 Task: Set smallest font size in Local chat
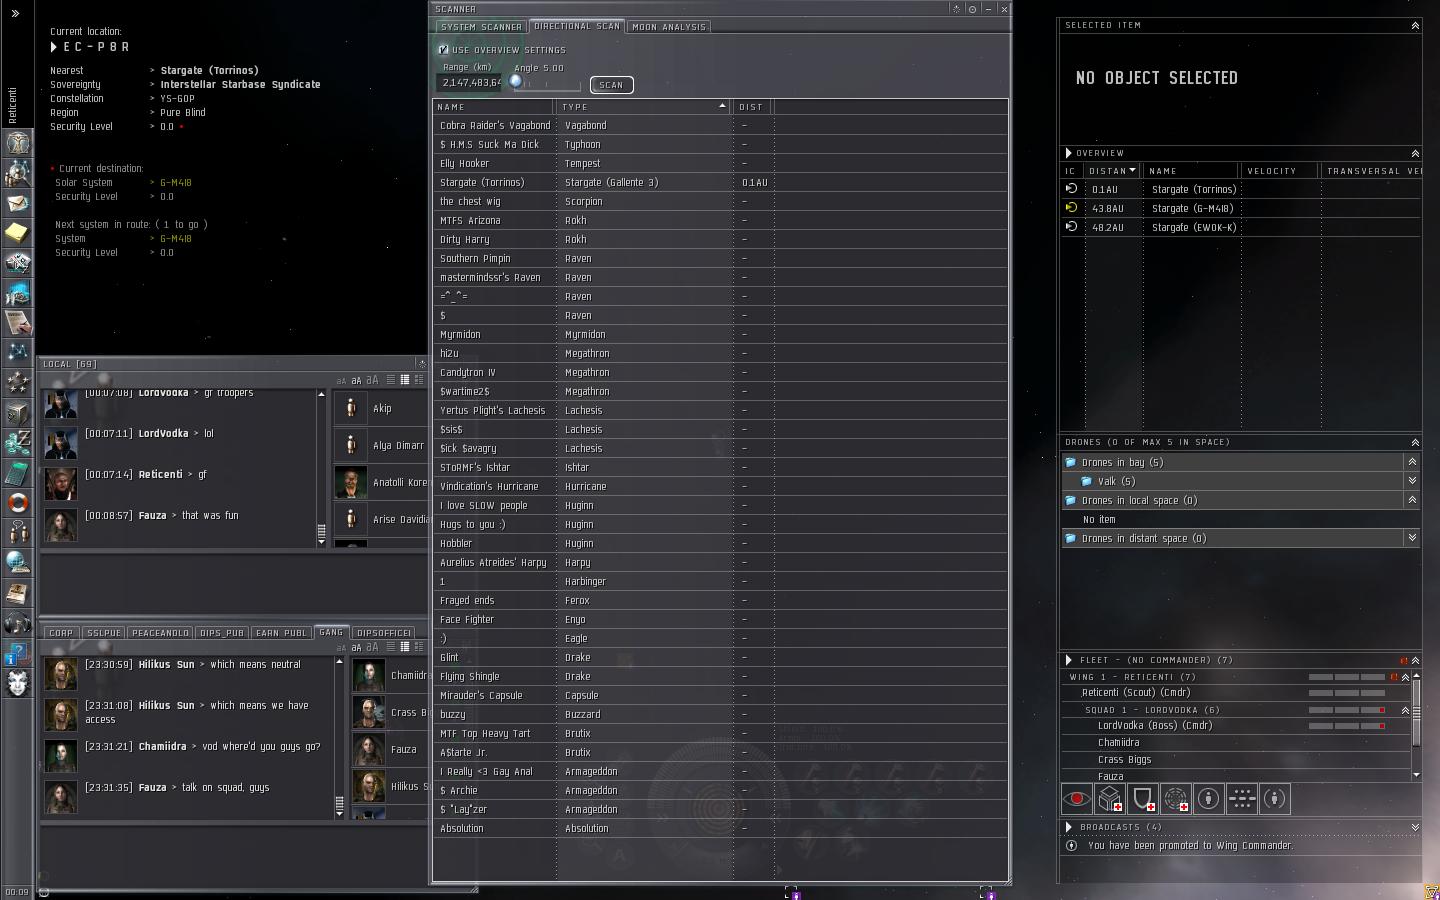pos(341,381)
